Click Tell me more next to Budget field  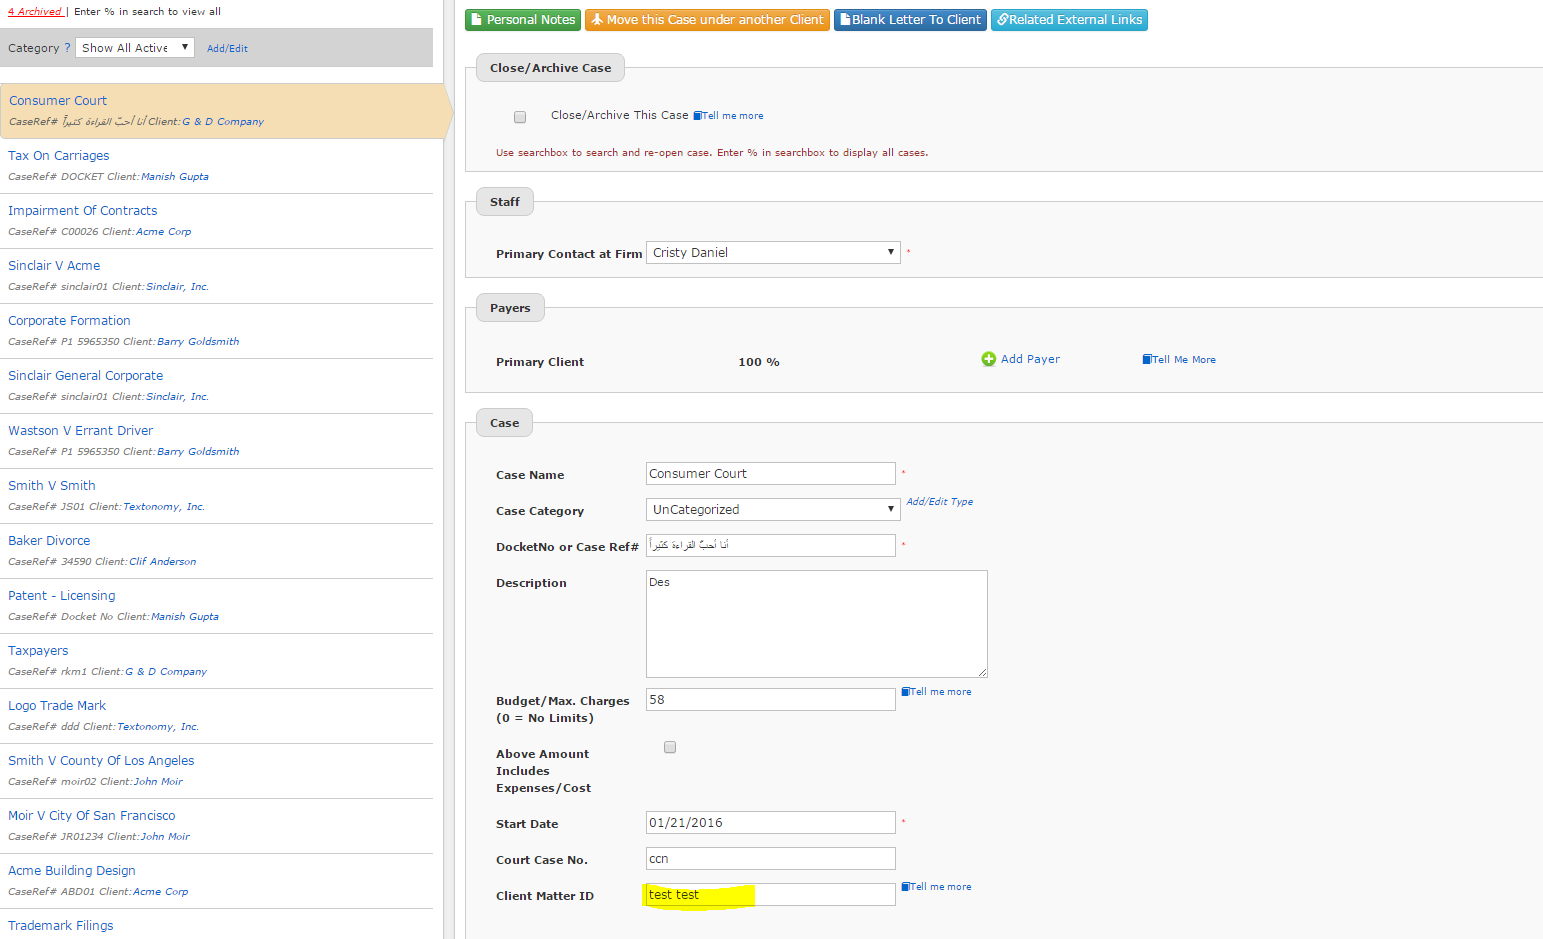[937, 692]
